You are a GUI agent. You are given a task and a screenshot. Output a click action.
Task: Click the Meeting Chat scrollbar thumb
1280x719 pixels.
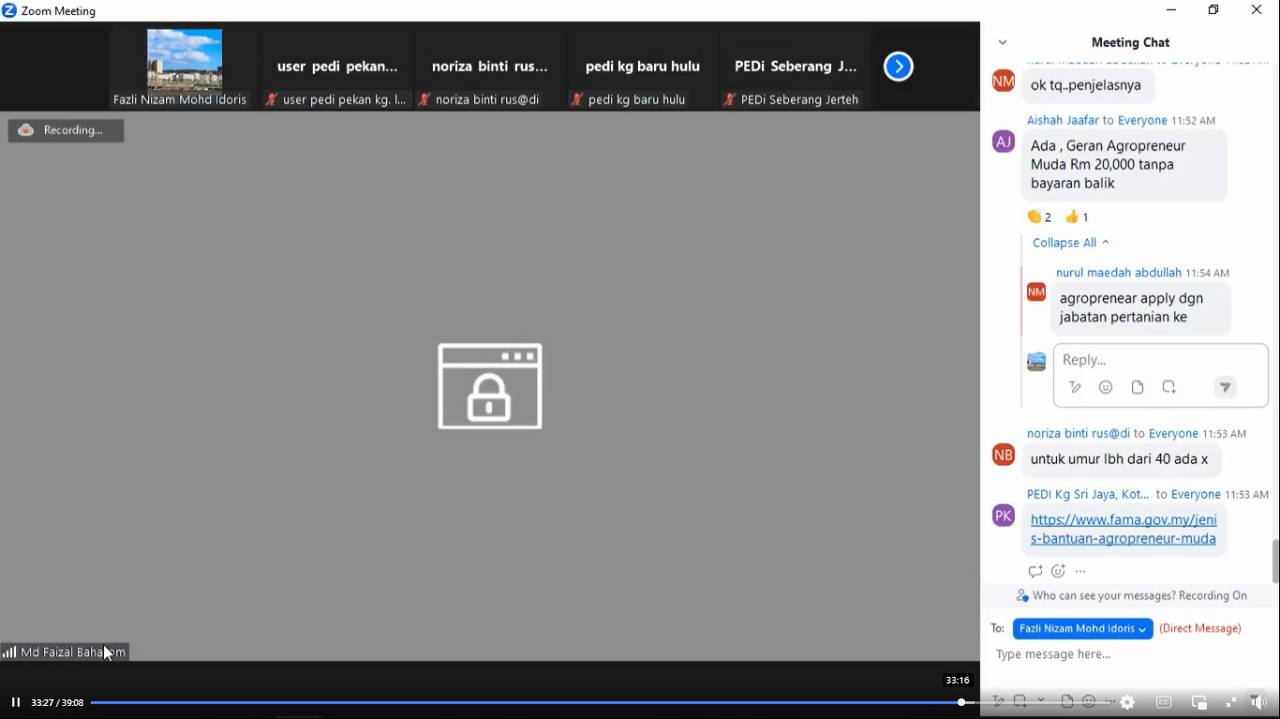(1275, 561)
